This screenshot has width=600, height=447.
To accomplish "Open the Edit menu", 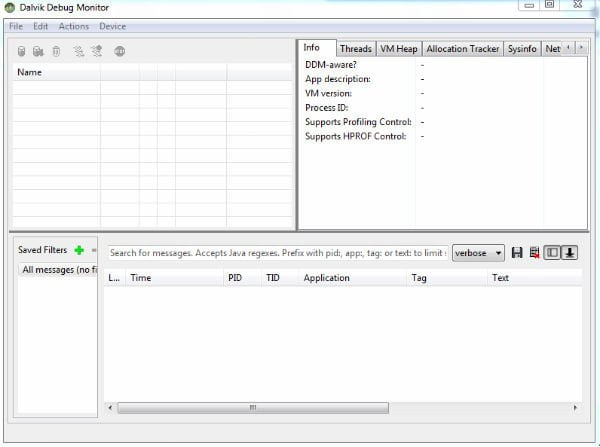I will pos(40,26).
